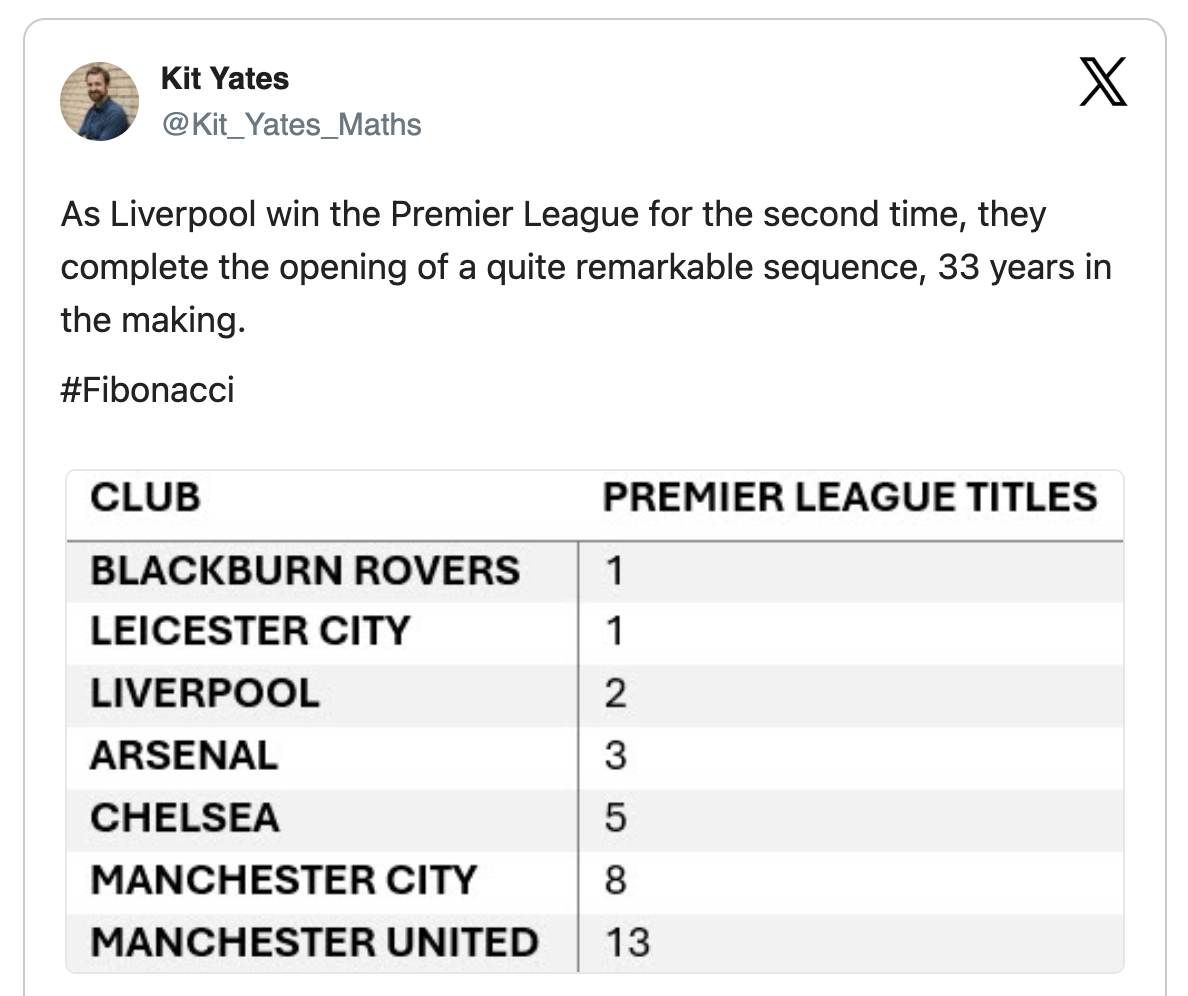
Task: Click the CLUB column header
Action: (x=145, y=498)
